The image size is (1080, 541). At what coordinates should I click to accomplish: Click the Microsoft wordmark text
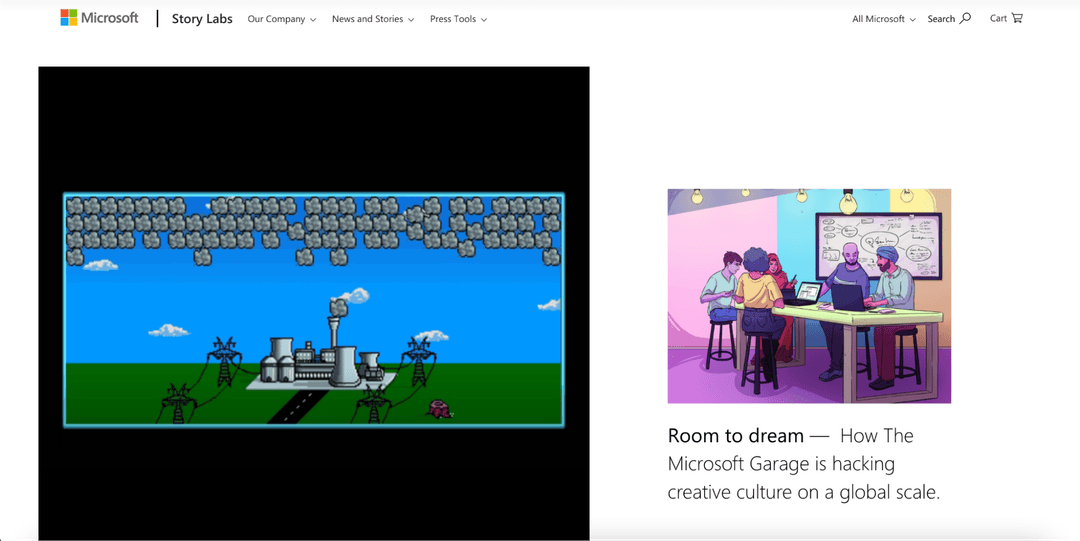coord(110,18)
